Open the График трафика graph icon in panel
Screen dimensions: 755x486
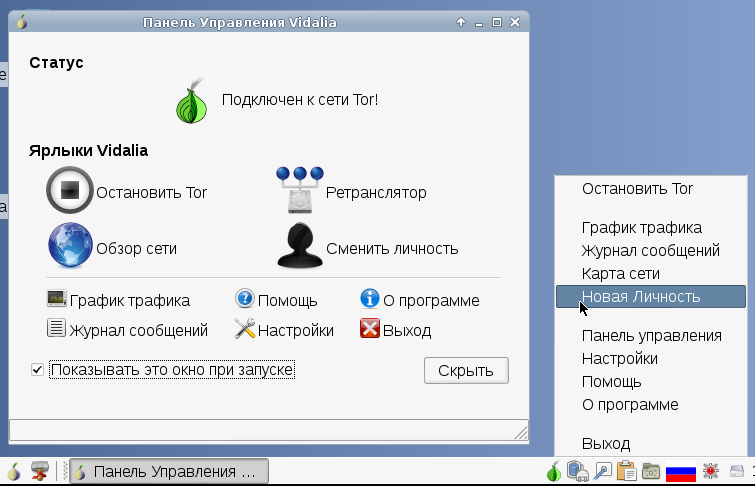57,299
